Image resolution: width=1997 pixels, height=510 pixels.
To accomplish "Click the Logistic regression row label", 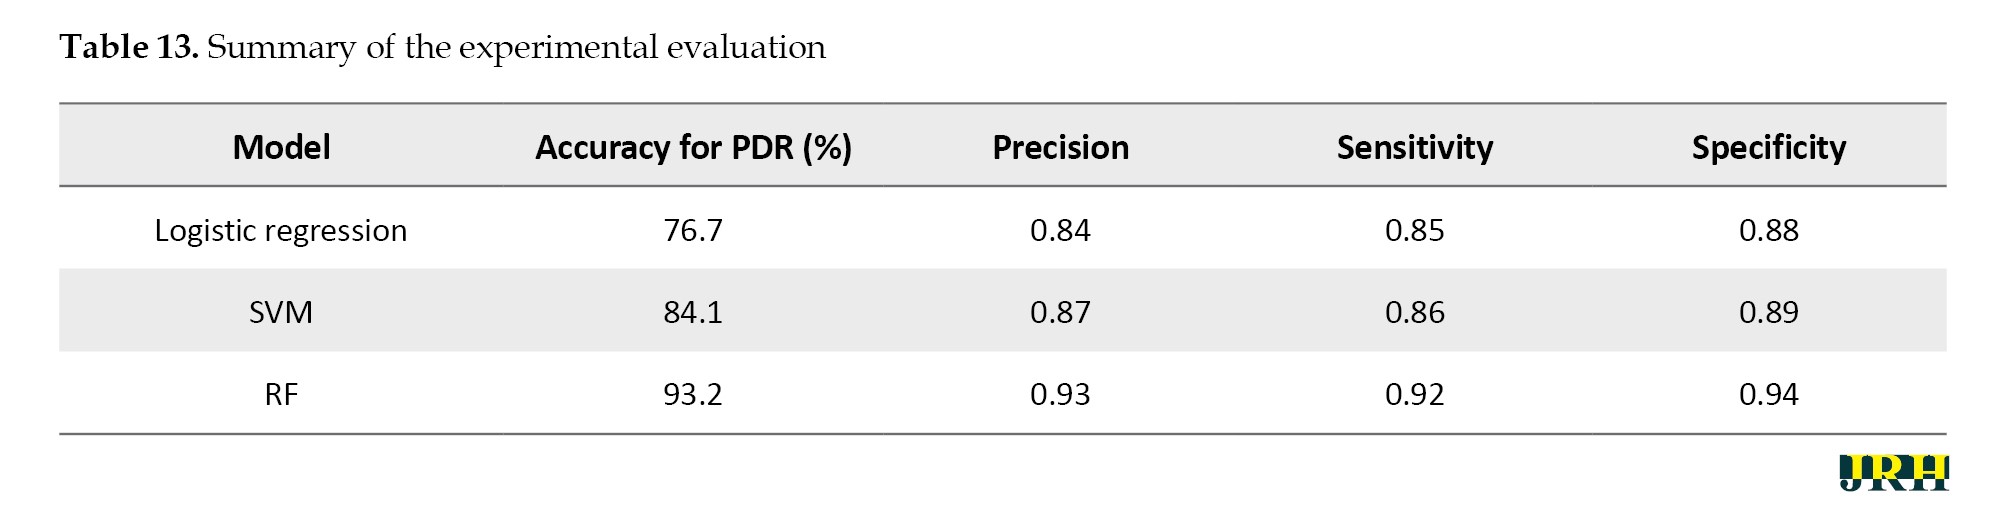I will (x=281, y=231).
